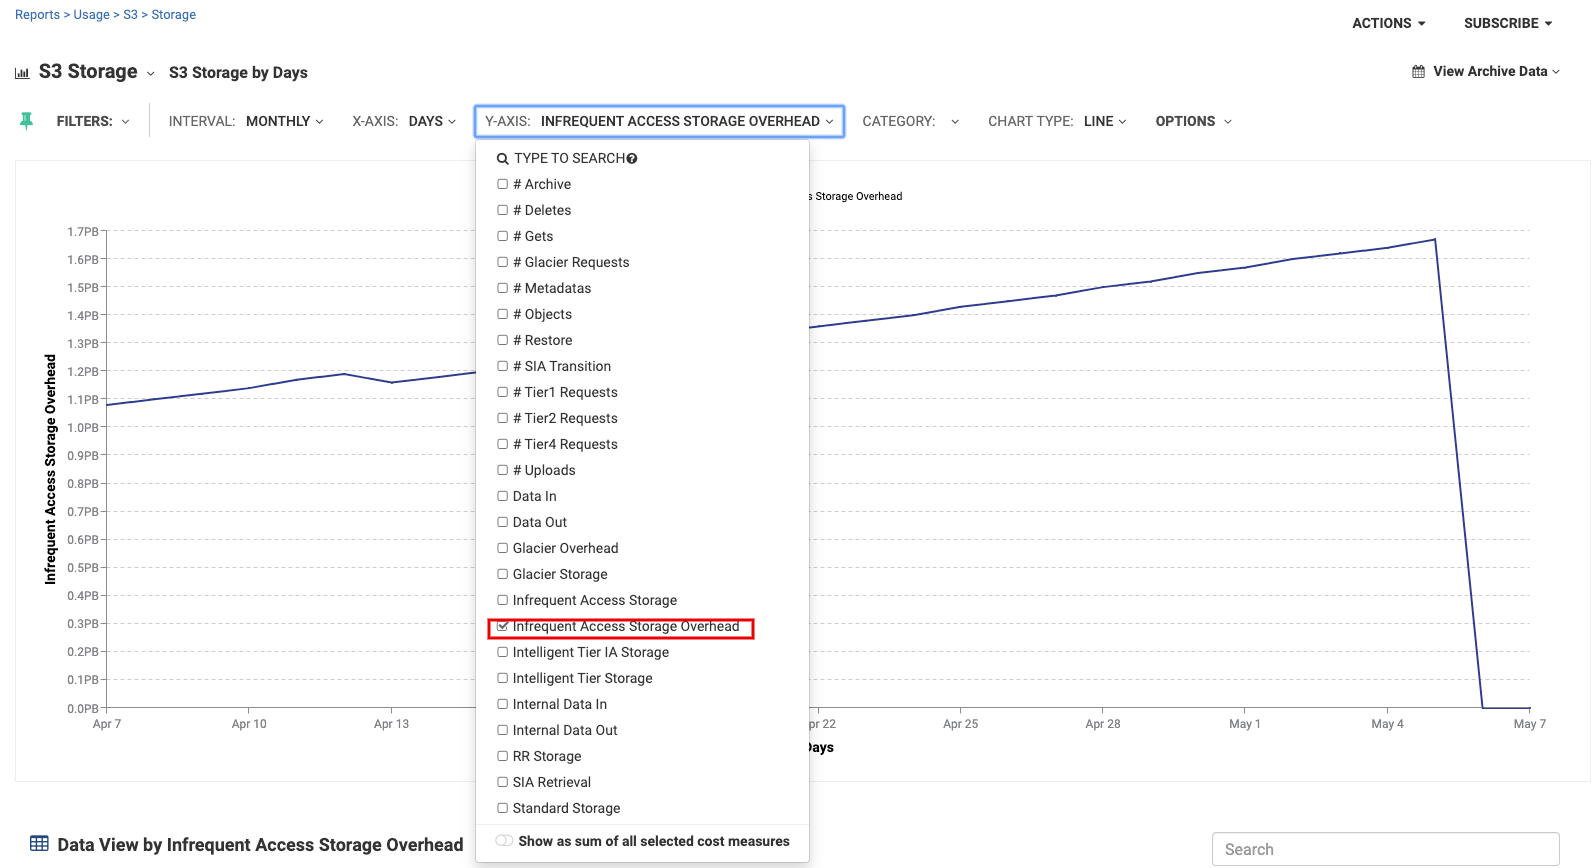Click the Storage breadcrumb link
Image resolution: width=1593 pixels, height=868 pixels.
pyautogui.click(x=174, y=15)
